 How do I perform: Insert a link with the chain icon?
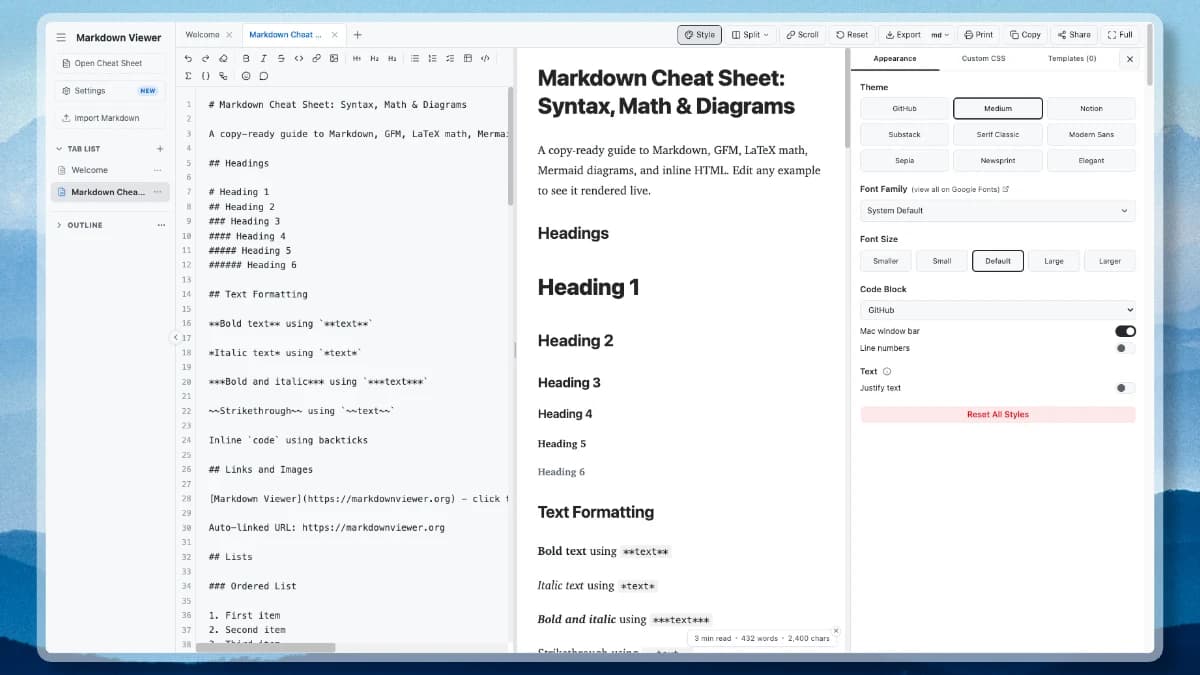316,58
